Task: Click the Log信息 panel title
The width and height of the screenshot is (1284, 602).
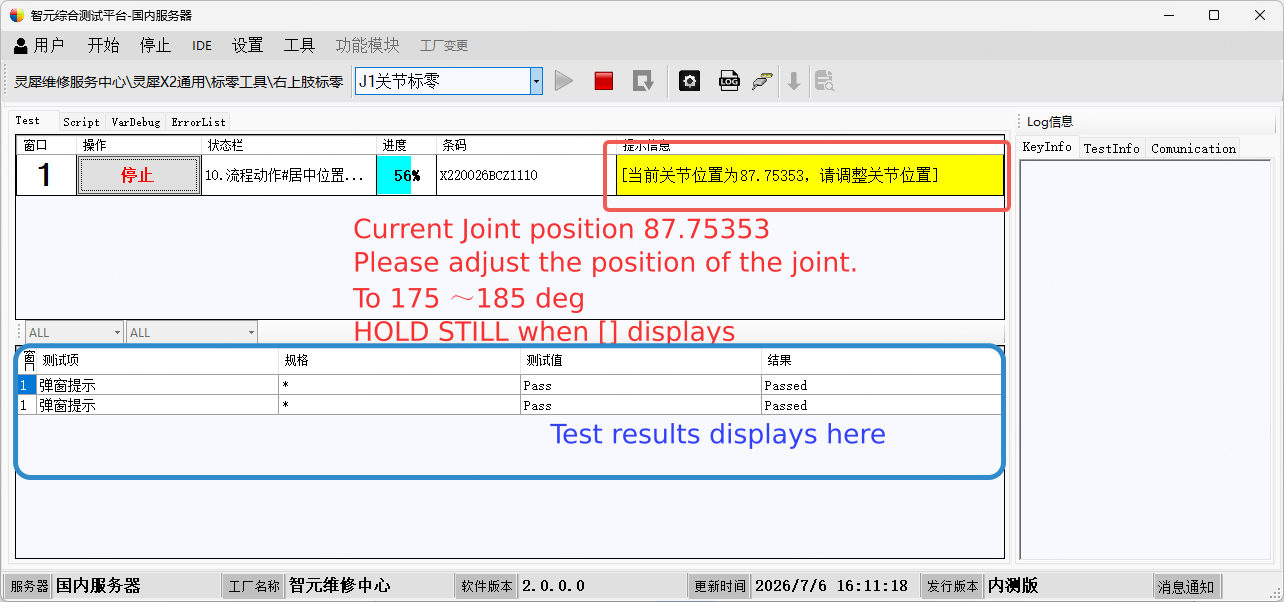Action: (x=1049, y=122)
